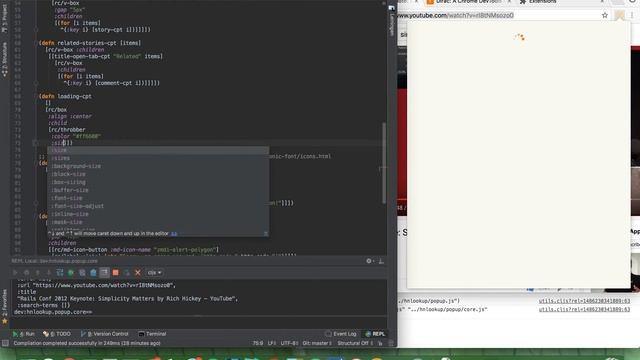Hide the REPL tool window
The width and height of the screenshot is (640, 360).
(x=381, y=261)
